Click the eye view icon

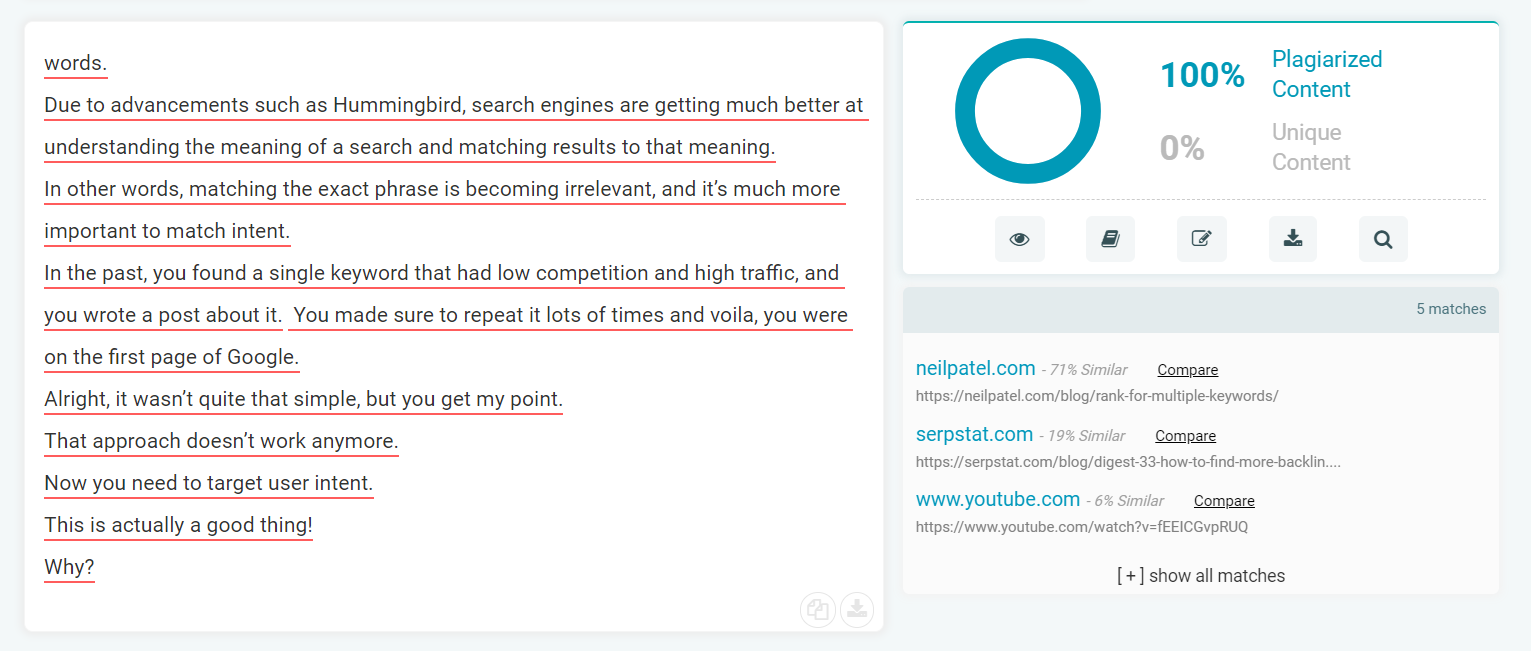tap(1020, 239)
